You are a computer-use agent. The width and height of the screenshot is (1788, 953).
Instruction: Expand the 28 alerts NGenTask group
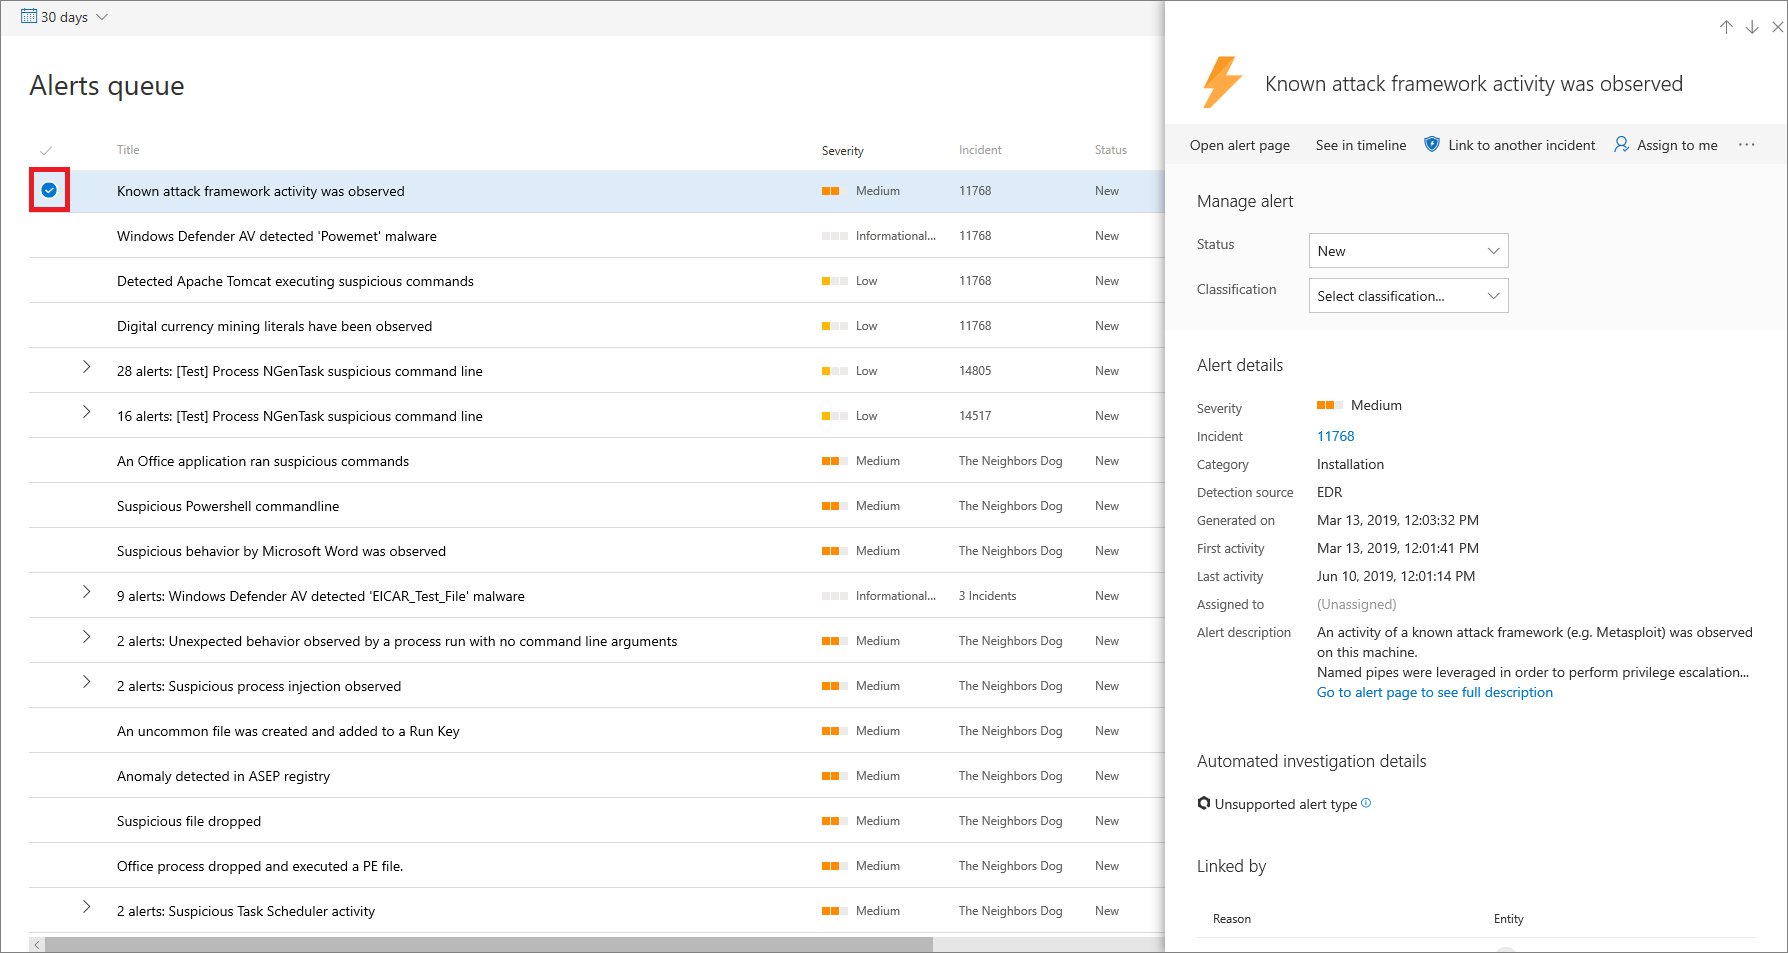(x=87, y=367)
